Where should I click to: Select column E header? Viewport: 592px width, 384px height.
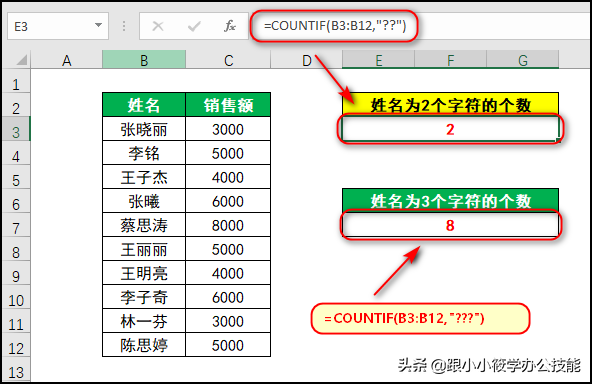click(378, 60)
